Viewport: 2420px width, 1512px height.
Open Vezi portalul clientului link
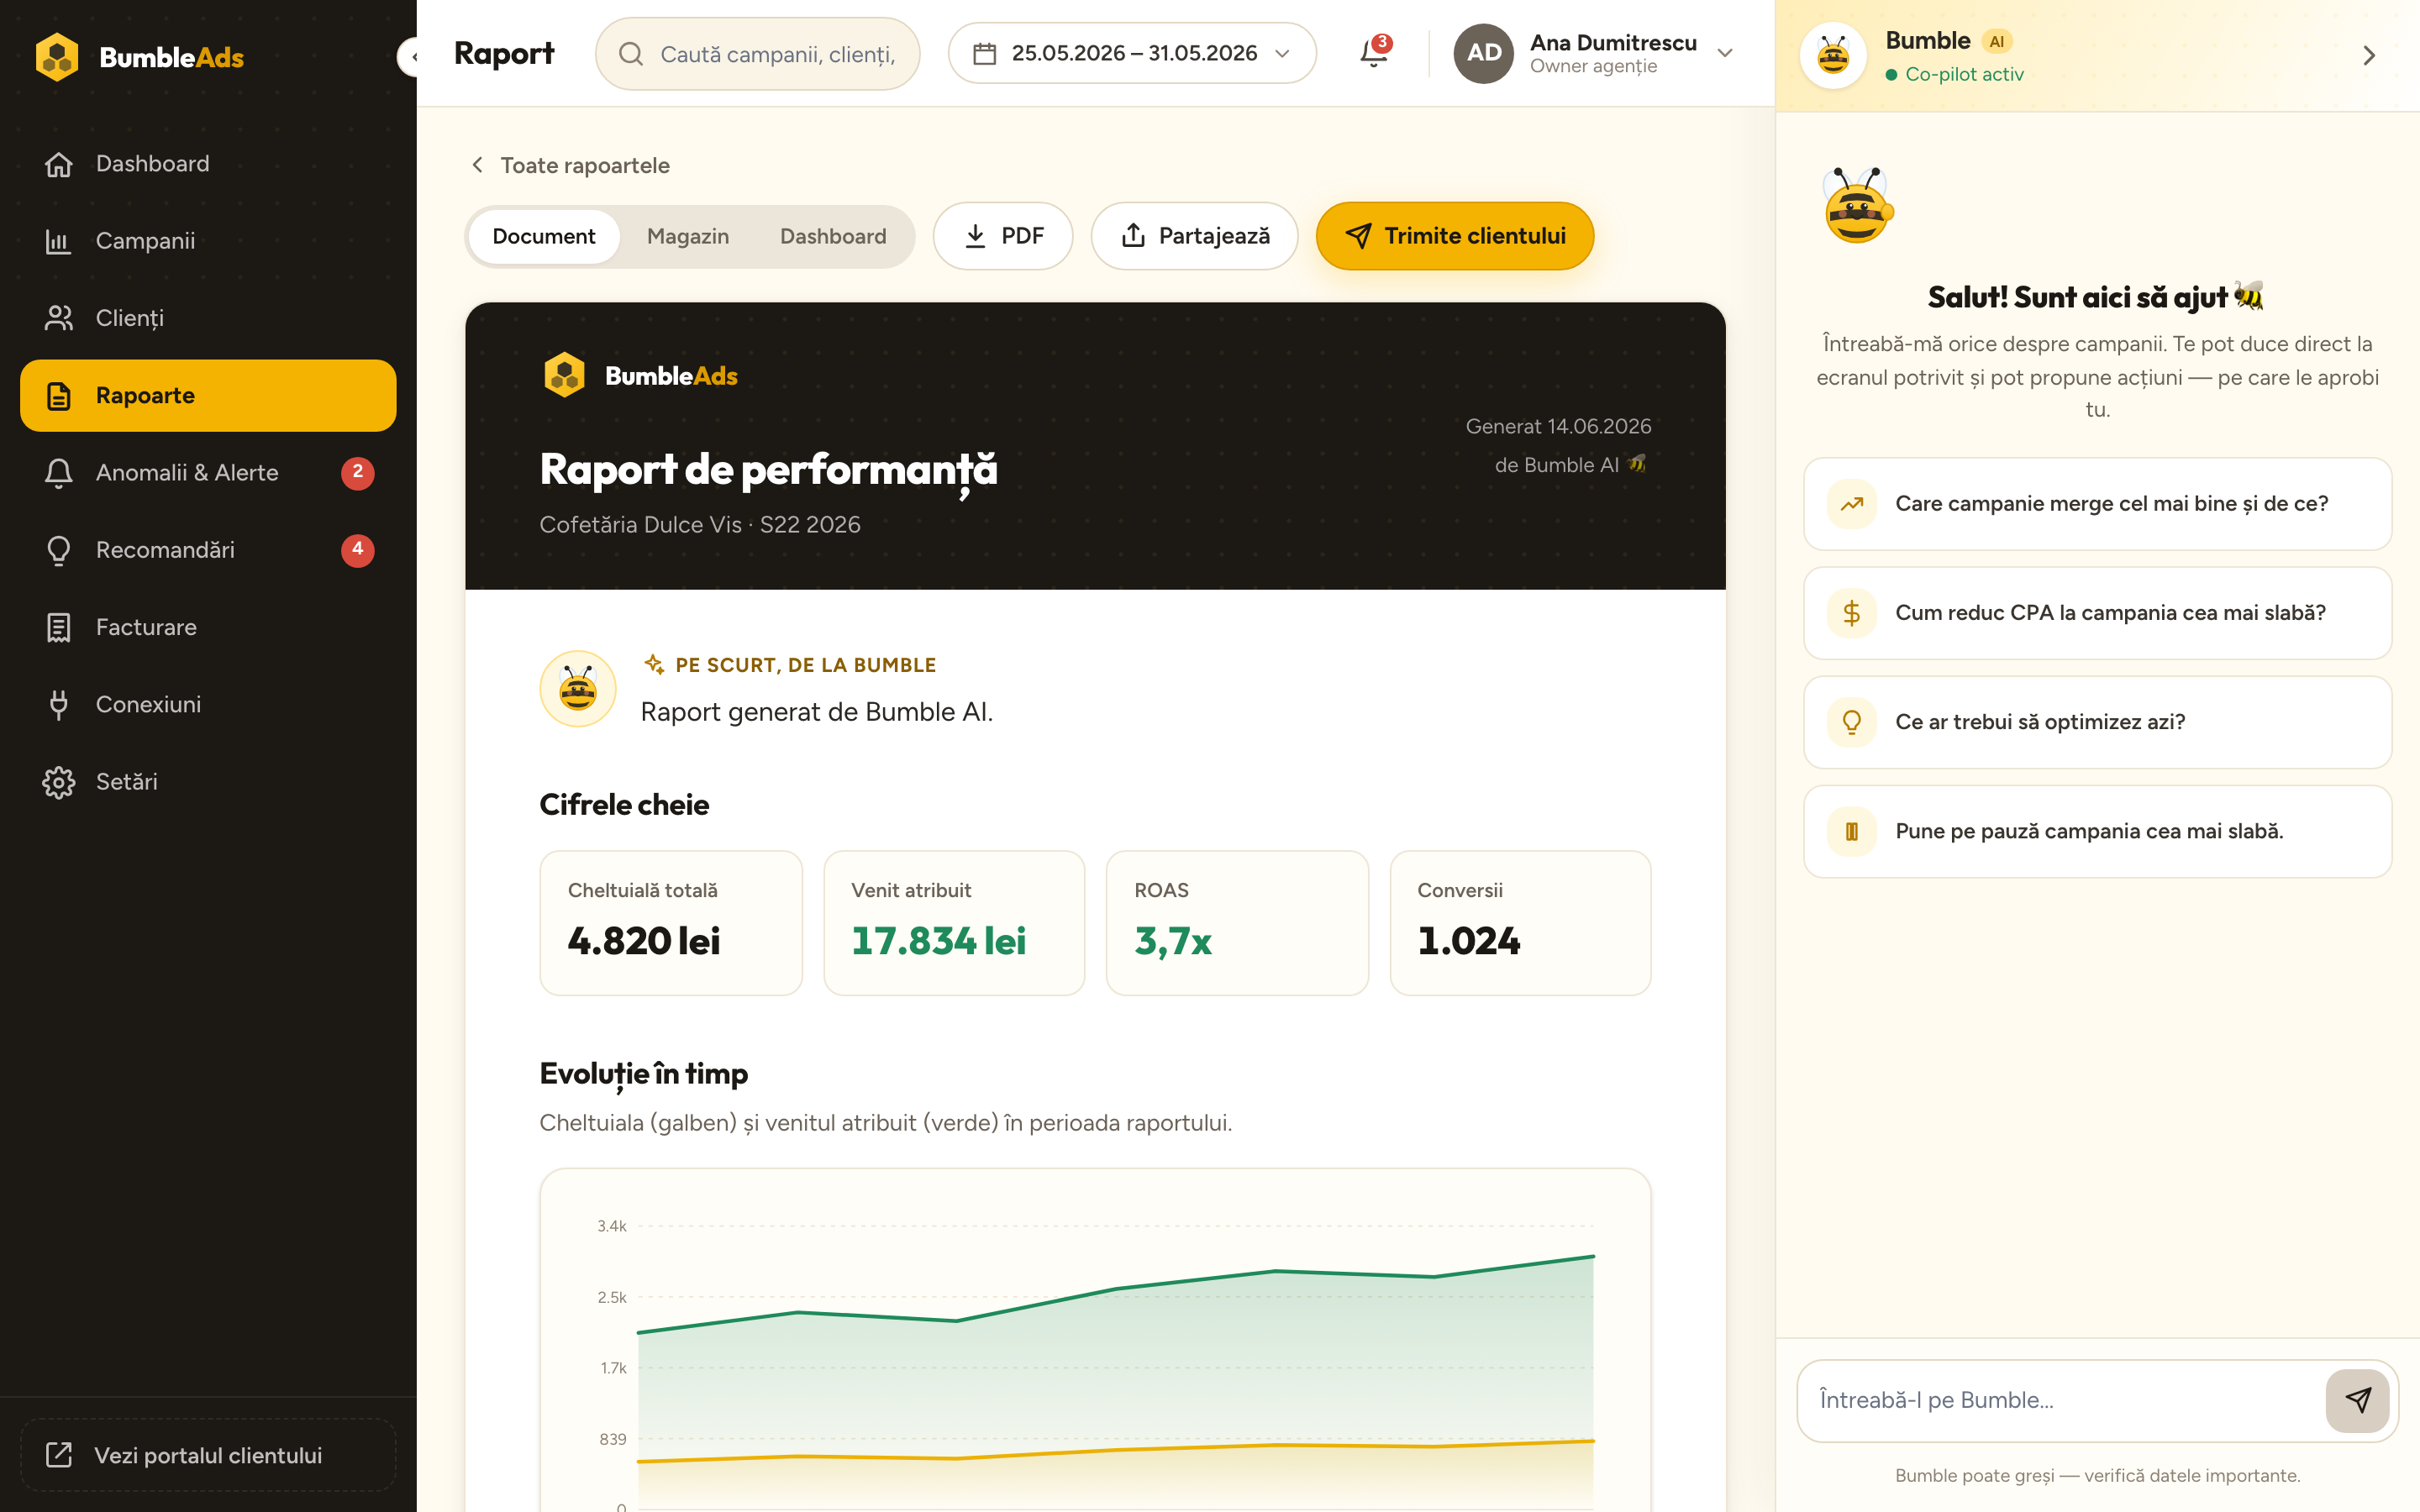coord(208,1455)
